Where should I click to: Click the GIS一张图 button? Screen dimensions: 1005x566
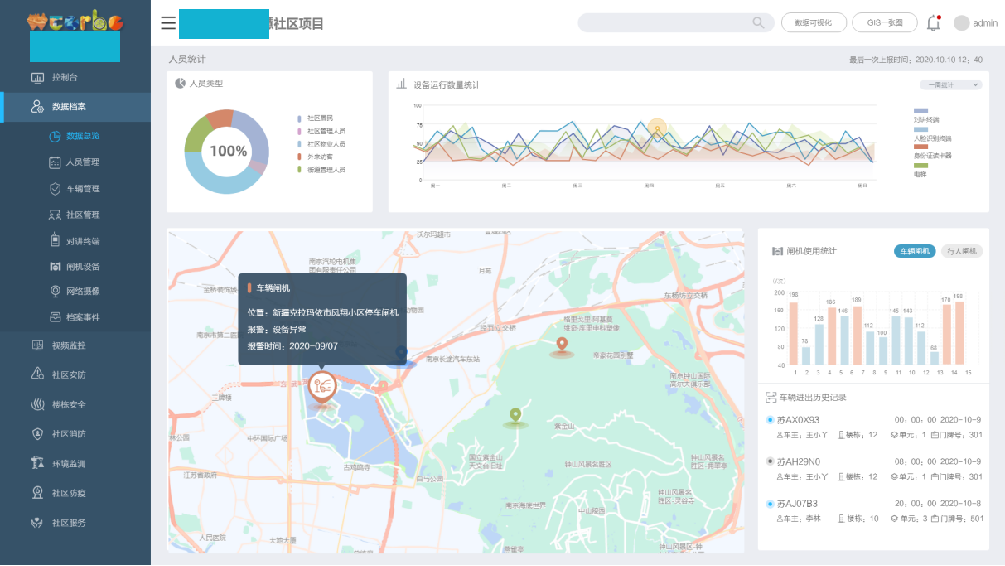point(885,23)
